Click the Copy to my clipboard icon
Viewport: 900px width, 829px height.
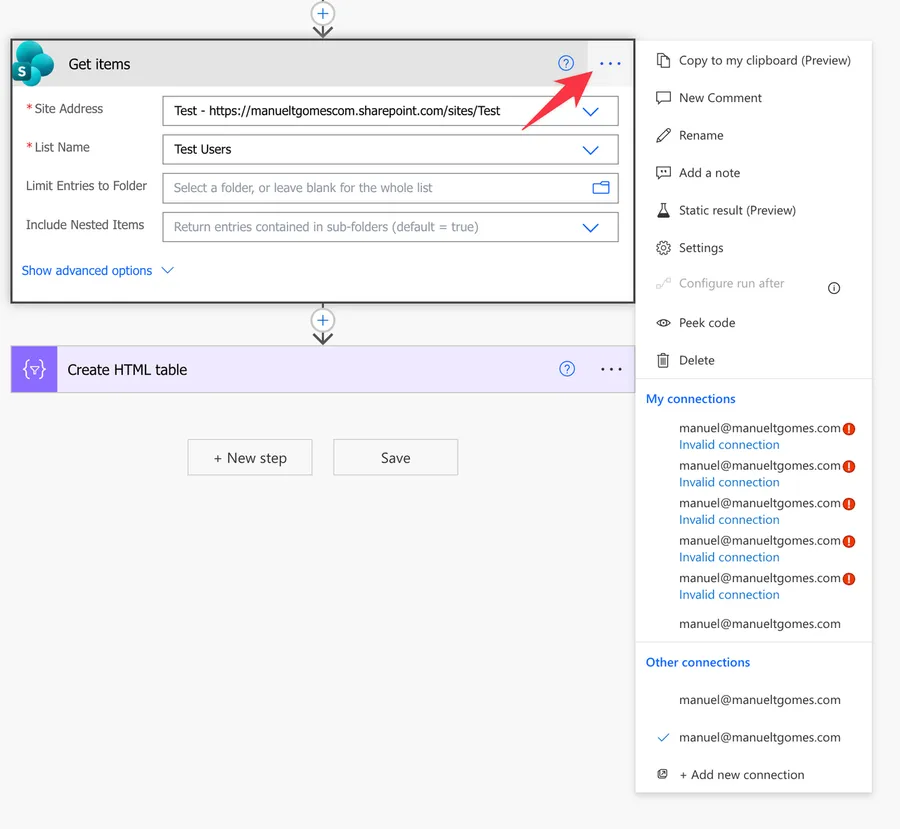pyautogui.click(x=663, y=60)
